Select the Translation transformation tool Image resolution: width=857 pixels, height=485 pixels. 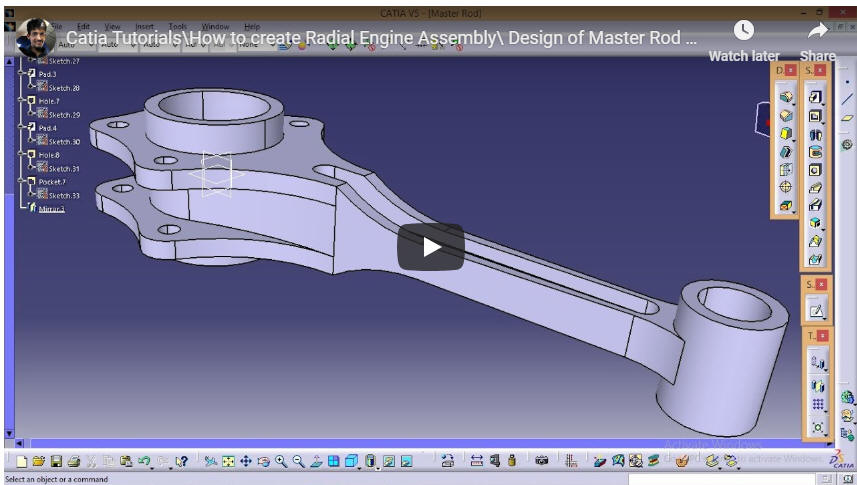click(818, 361)
